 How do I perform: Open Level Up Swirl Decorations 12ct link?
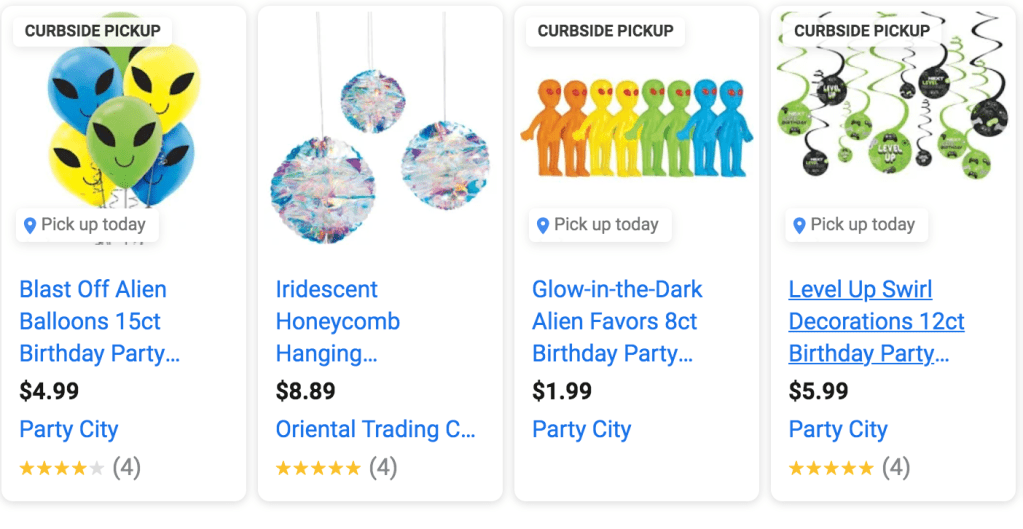tap(876, 321)
